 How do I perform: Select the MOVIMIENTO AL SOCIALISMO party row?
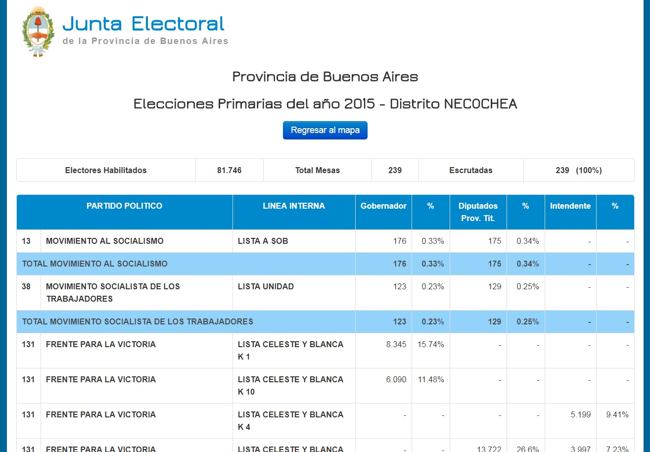118,241
